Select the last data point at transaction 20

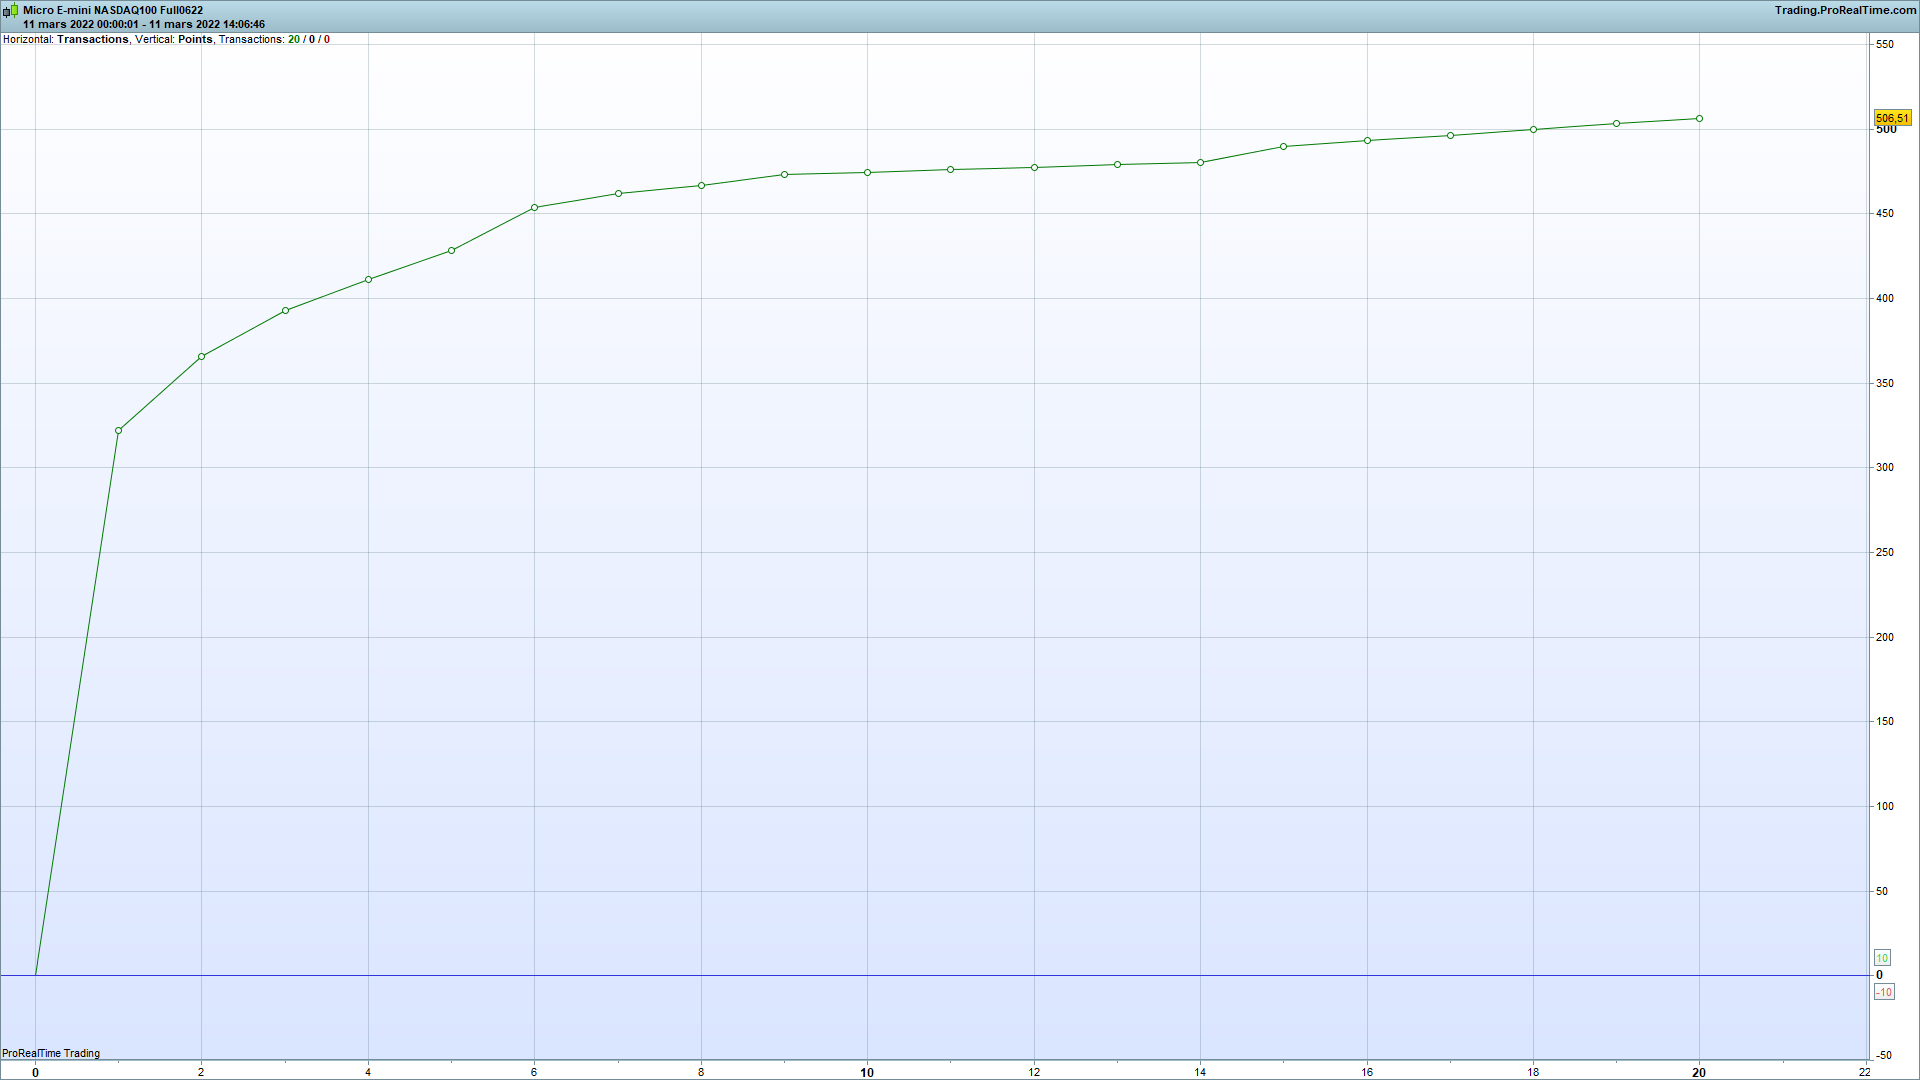(x=1699, y=119)
